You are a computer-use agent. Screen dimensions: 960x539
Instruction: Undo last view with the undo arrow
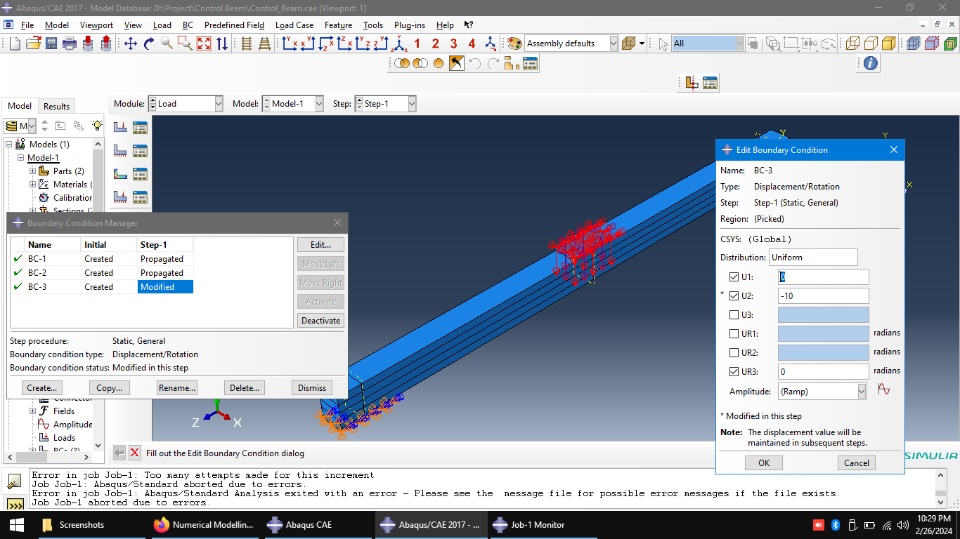[x=475, y=63]
